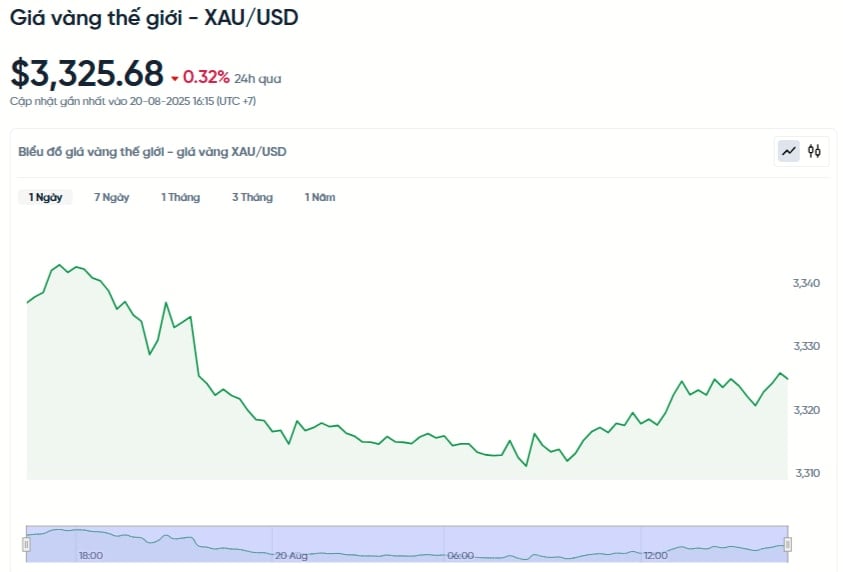The image size is (843, 572).
Task: Click the right range slider handle
Action: (x=788, y=545)
